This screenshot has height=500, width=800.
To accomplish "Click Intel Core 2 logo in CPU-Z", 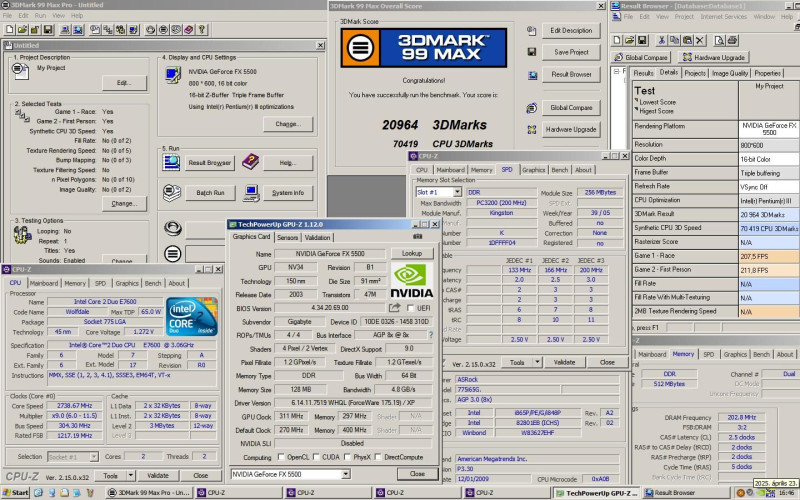I will point(192,317).
